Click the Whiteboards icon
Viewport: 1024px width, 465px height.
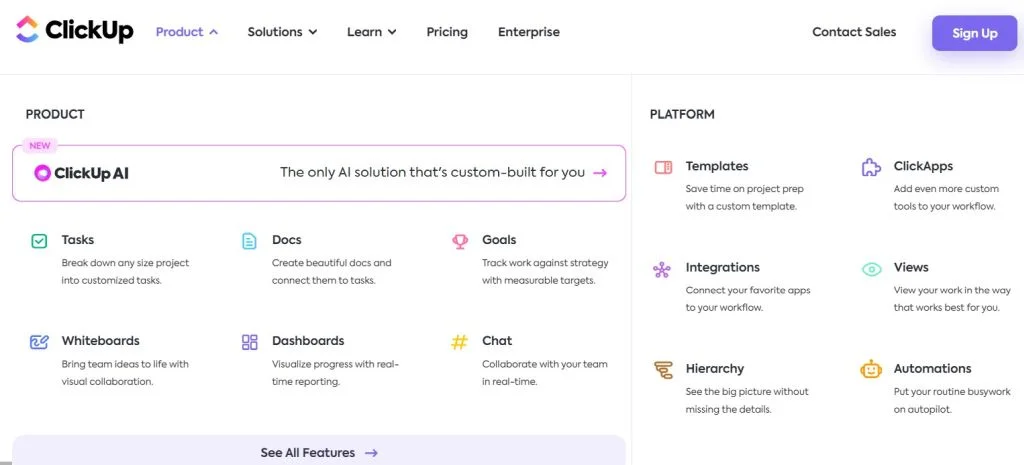(x=39, y=342)
